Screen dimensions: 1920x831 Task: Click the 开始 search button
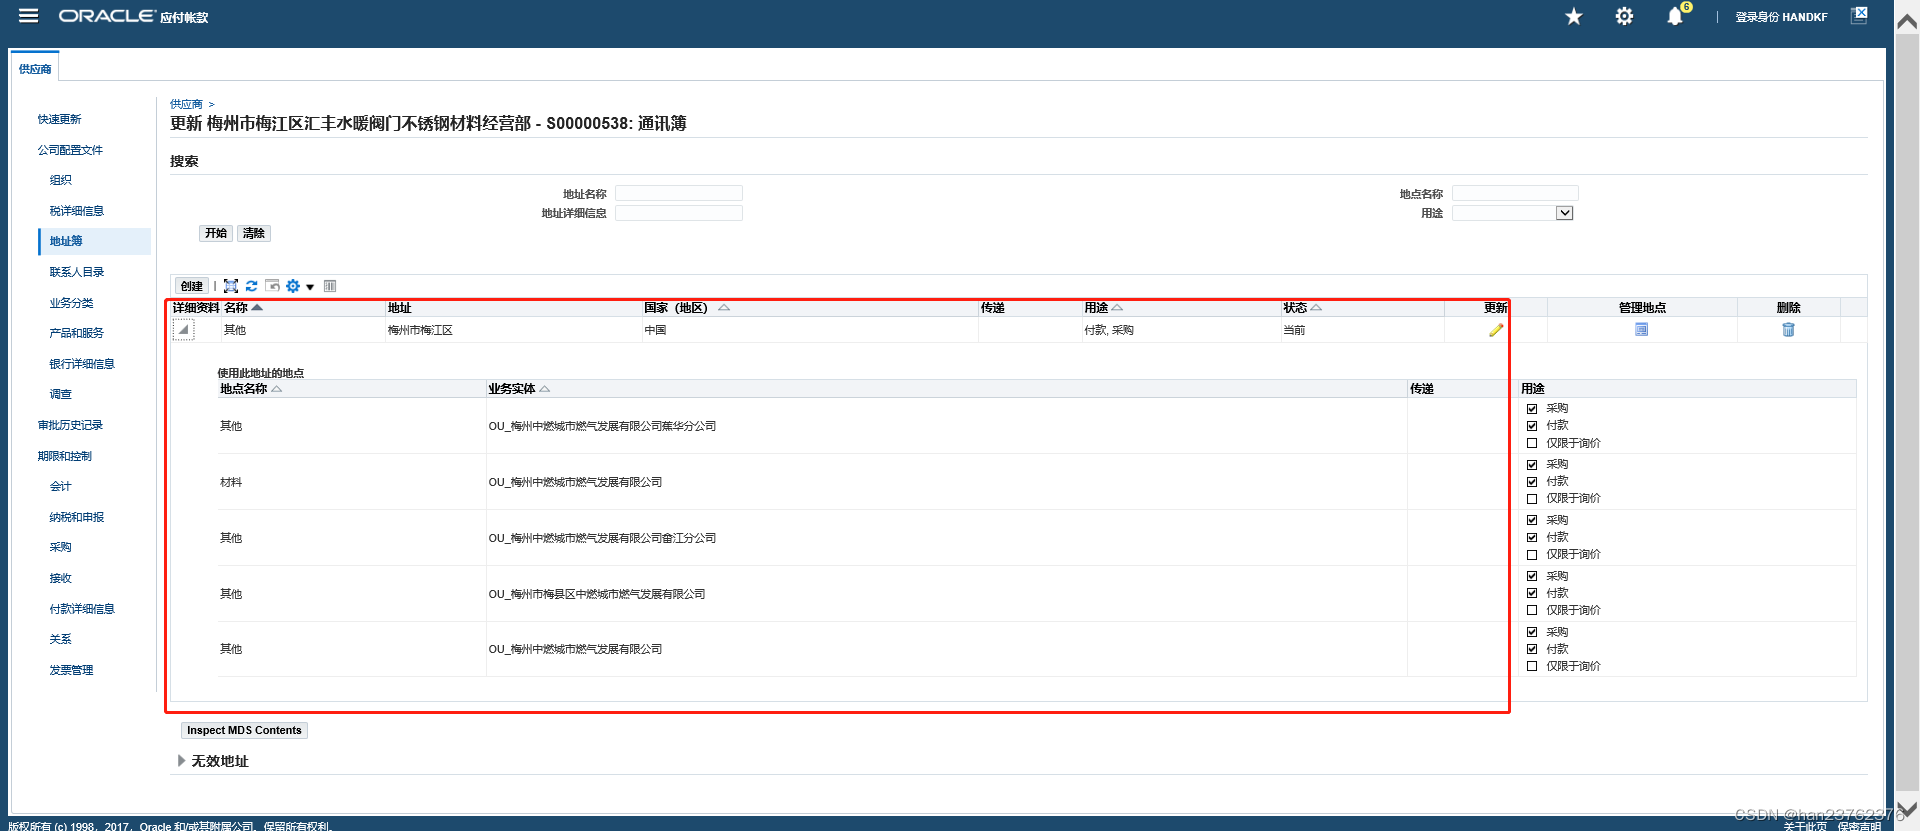point(216,233)
